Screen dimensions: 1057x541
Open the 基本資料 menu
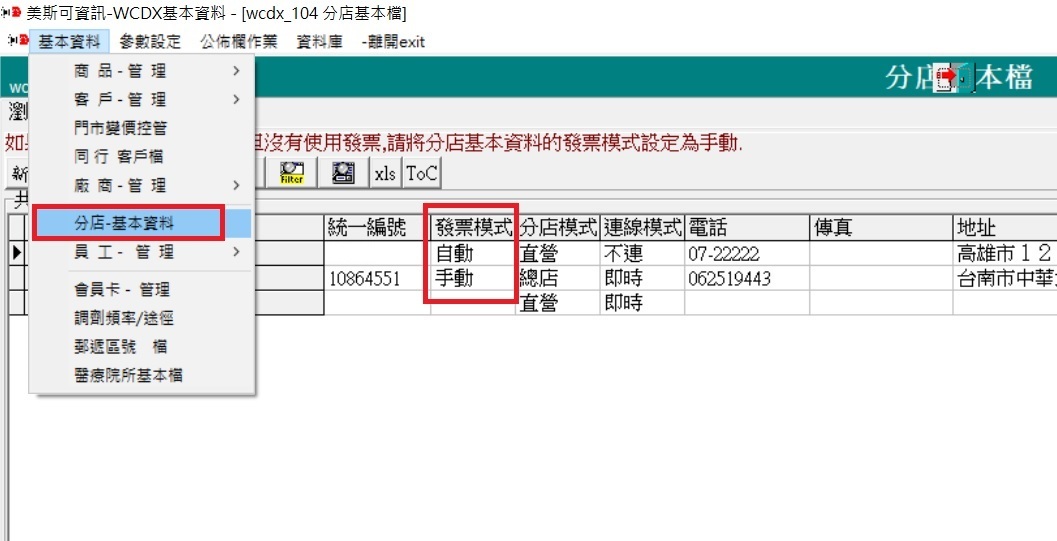(69, 42)
